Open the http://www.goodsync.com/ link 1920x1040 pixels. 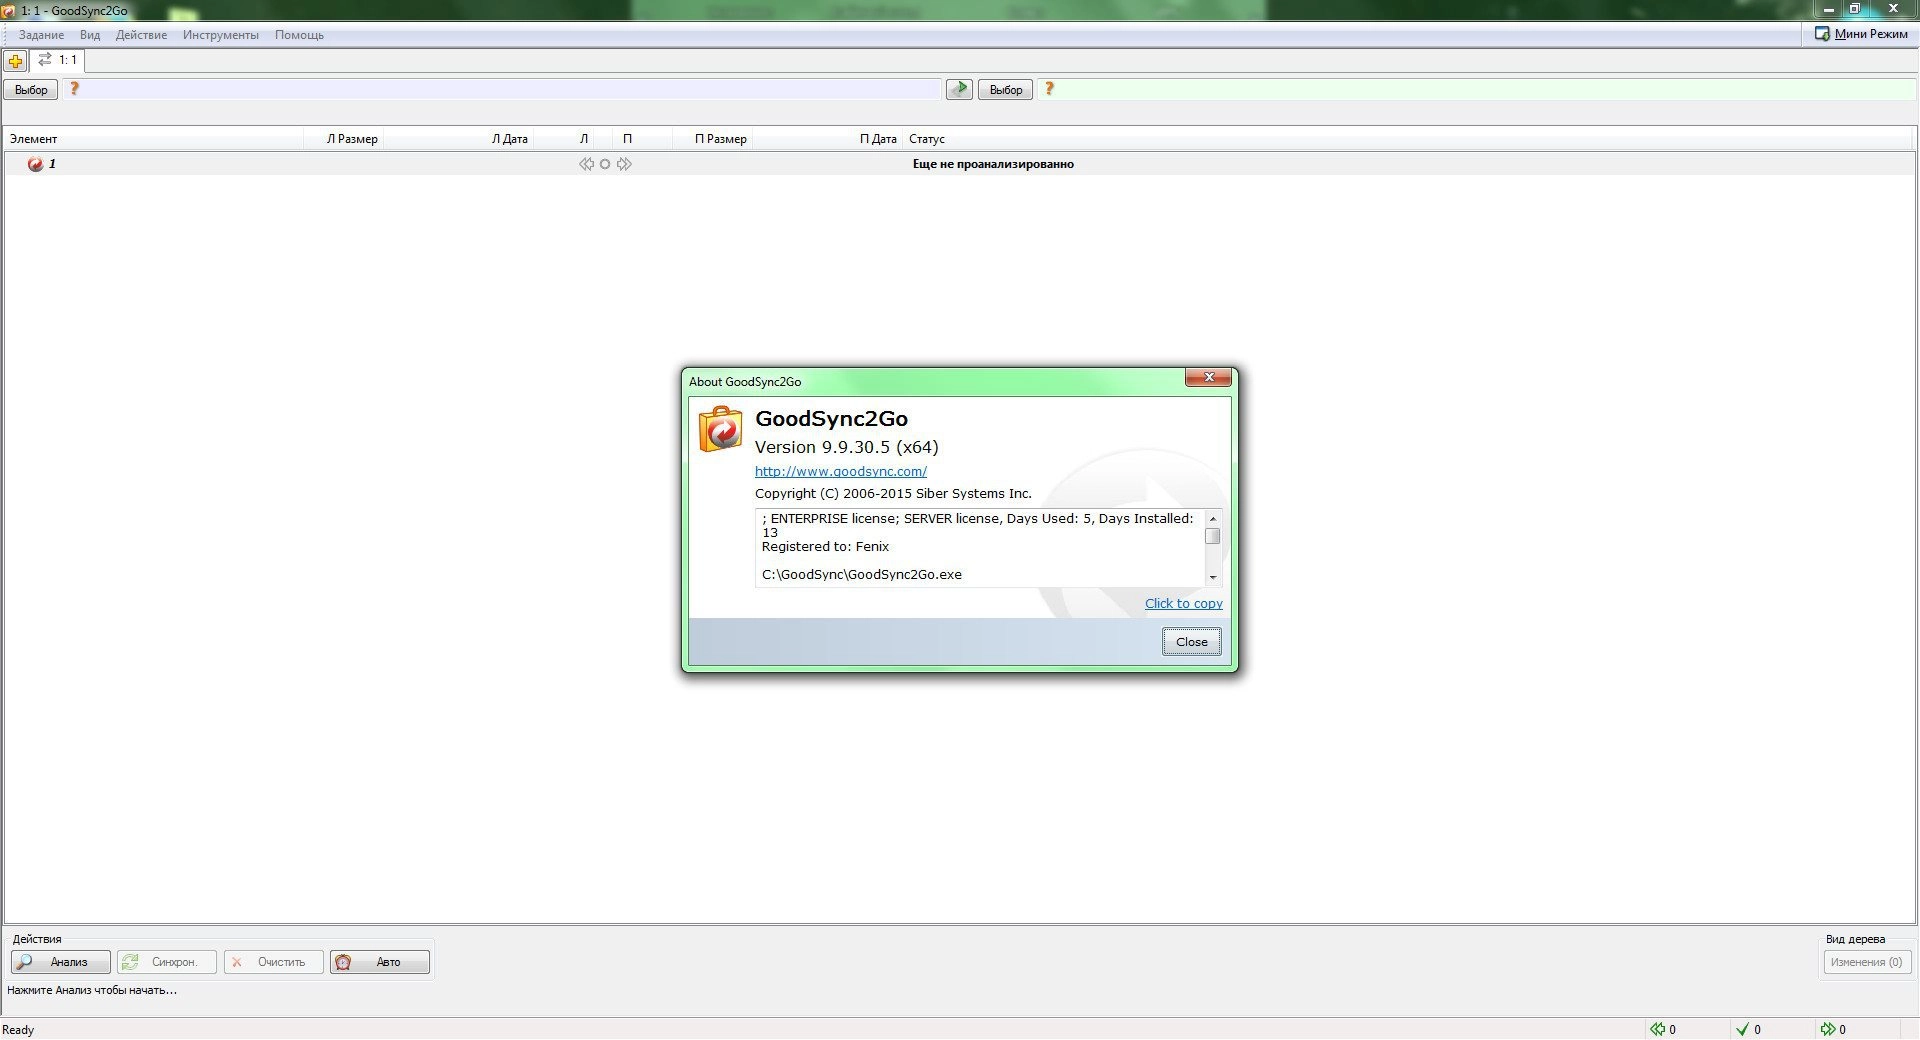[x=840, y=471]
